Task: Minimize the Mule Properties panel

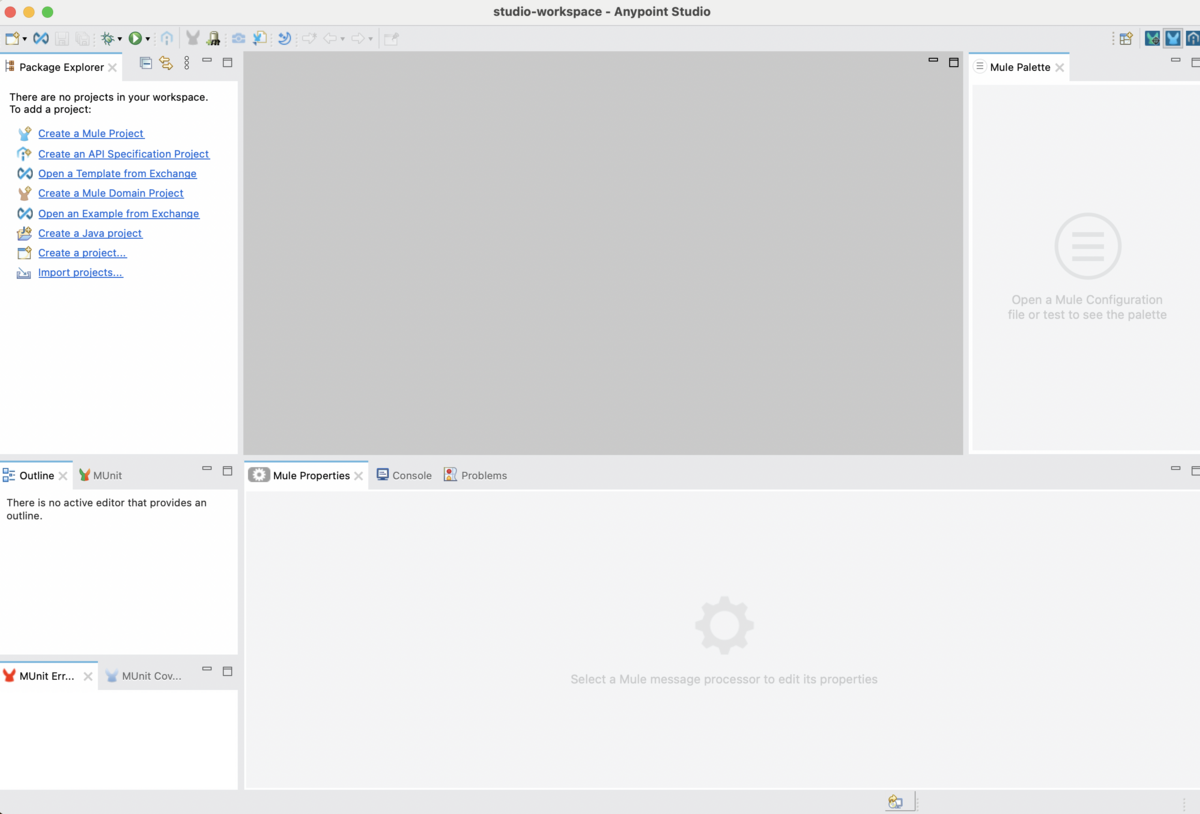Action: tap(1176, 469)
